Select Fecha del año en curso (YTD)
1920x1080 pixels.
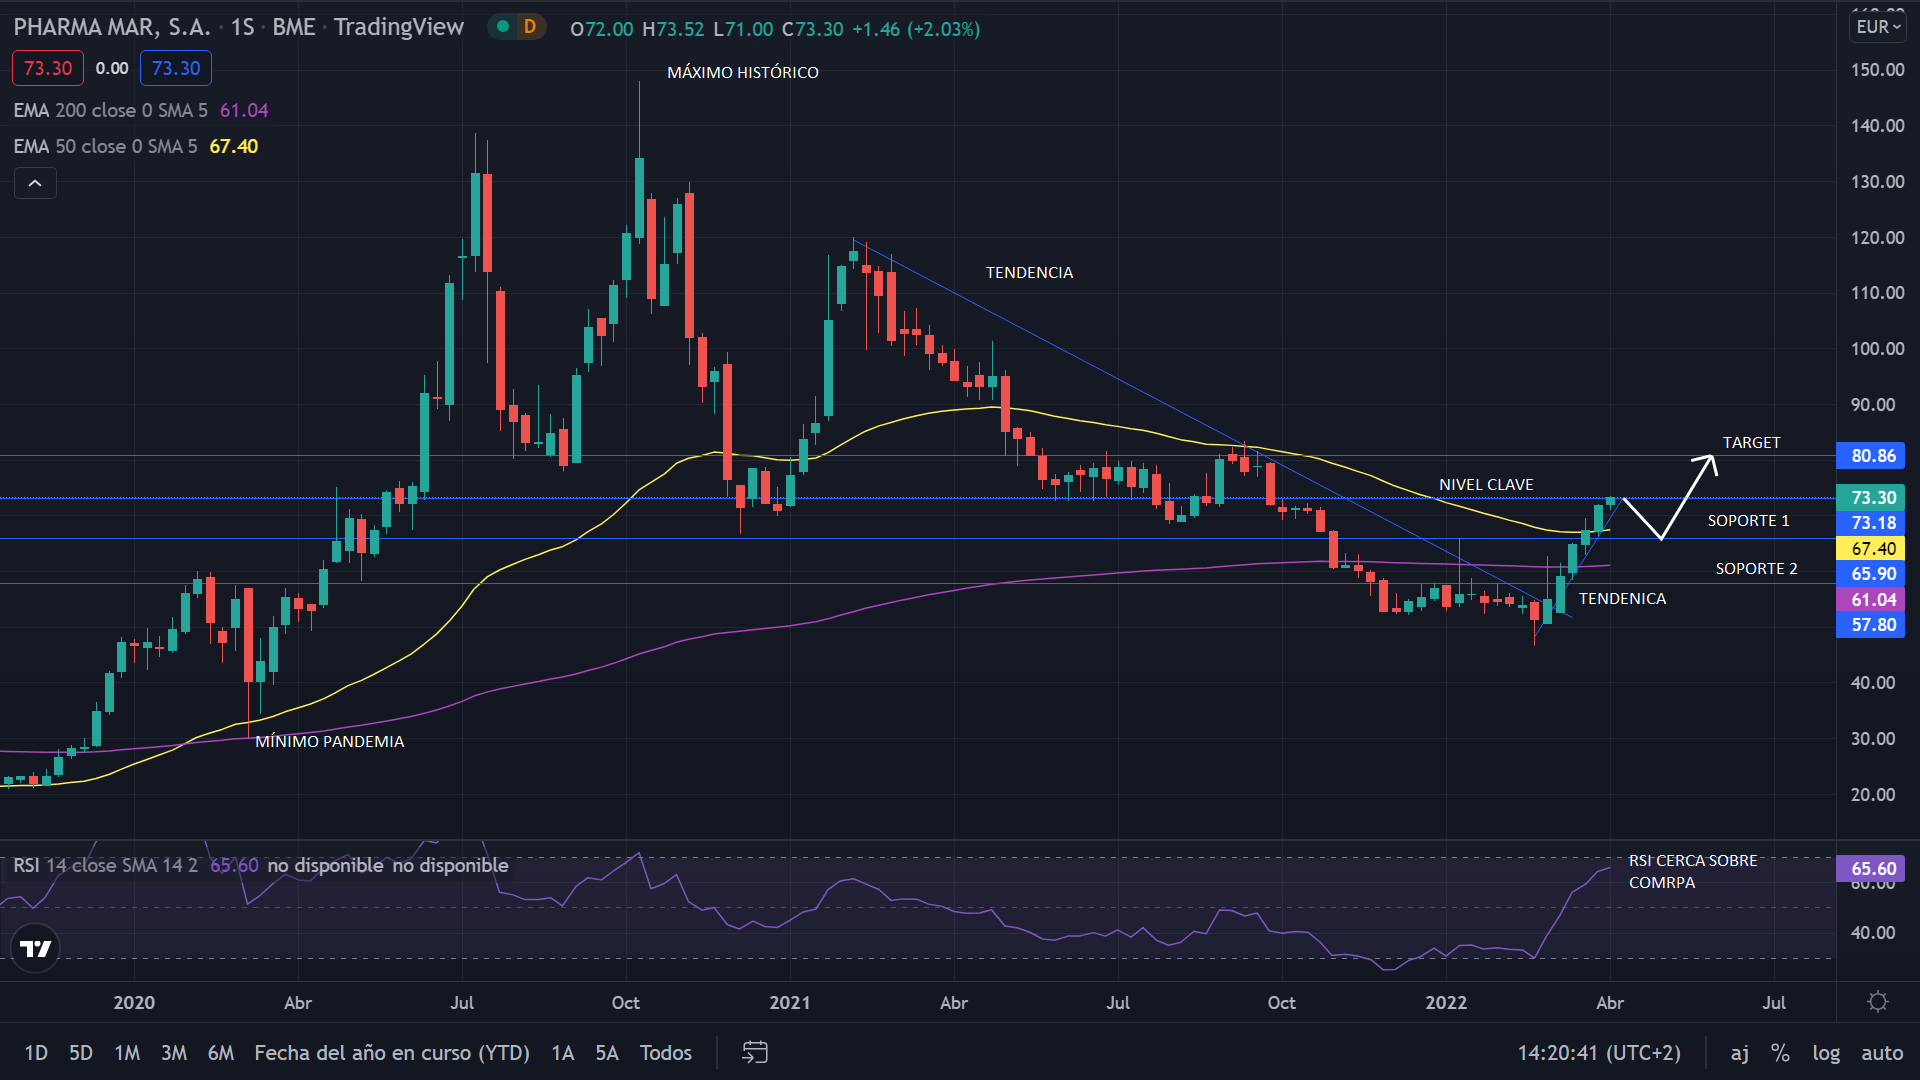(392, 1052)
